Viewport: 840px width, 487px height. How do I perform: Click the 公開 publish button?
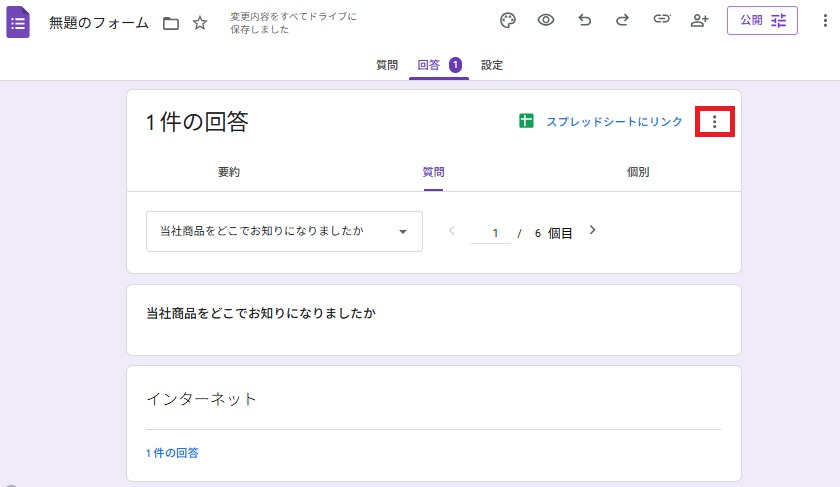click(x=762, y=20)
